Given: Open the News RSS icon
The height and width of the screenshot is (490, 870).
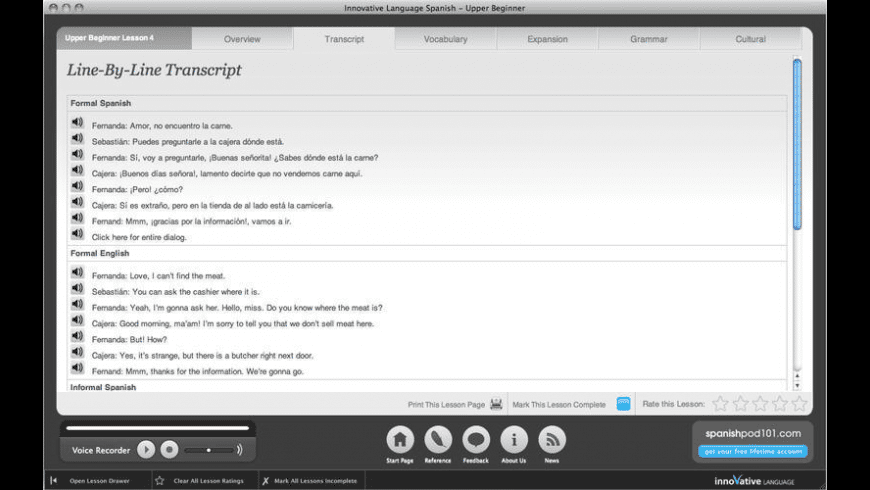Looking at the screenshot, I should pos(552,440).
